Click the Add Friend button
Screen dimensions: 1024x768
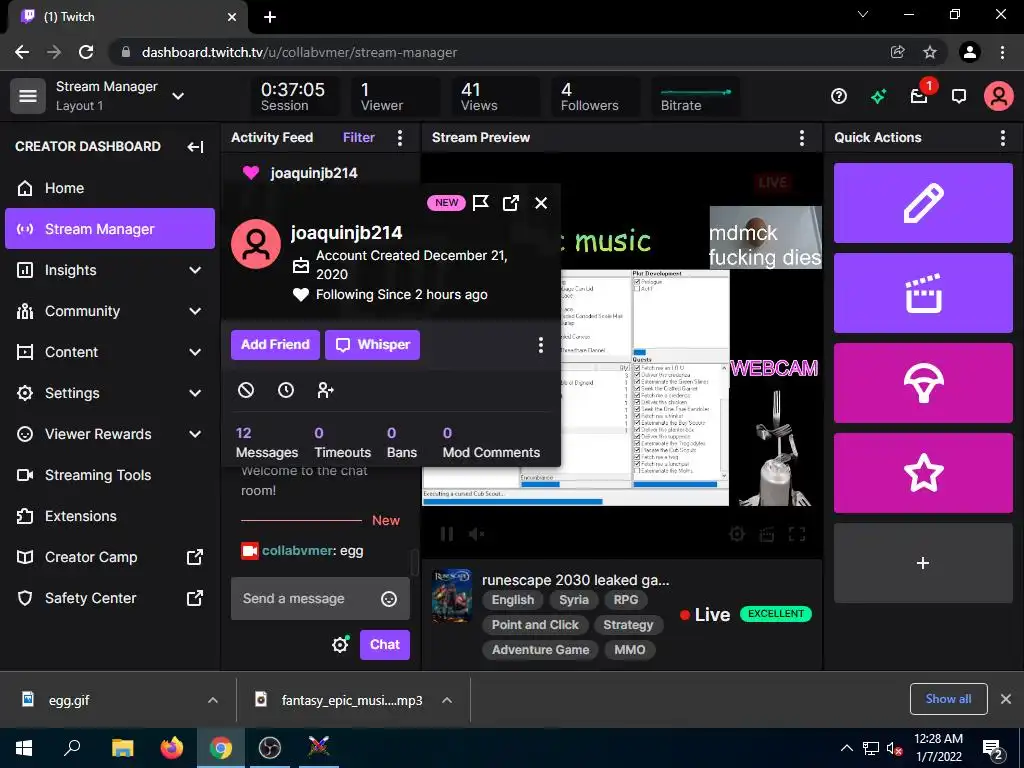click(275, 345)
